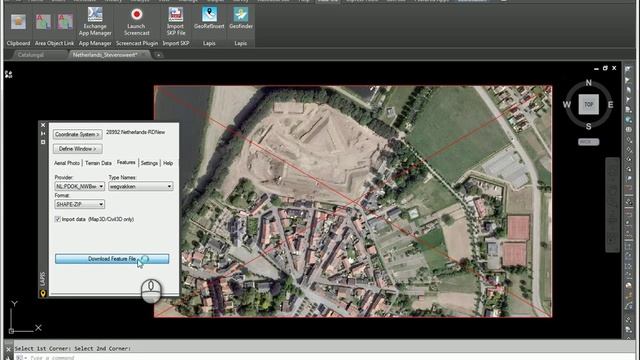Click the first icon of the right toolbar
This screenshot has width=640, height=360.
pos(628,70)
